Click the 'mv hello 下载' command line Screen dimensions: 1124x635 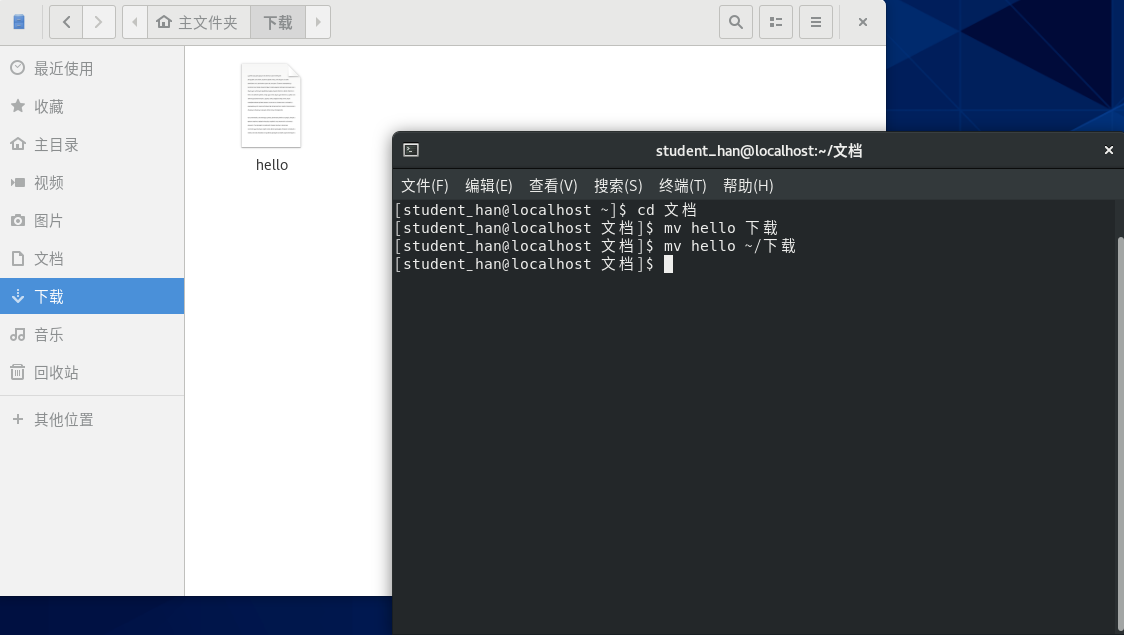tap(586, 228)
